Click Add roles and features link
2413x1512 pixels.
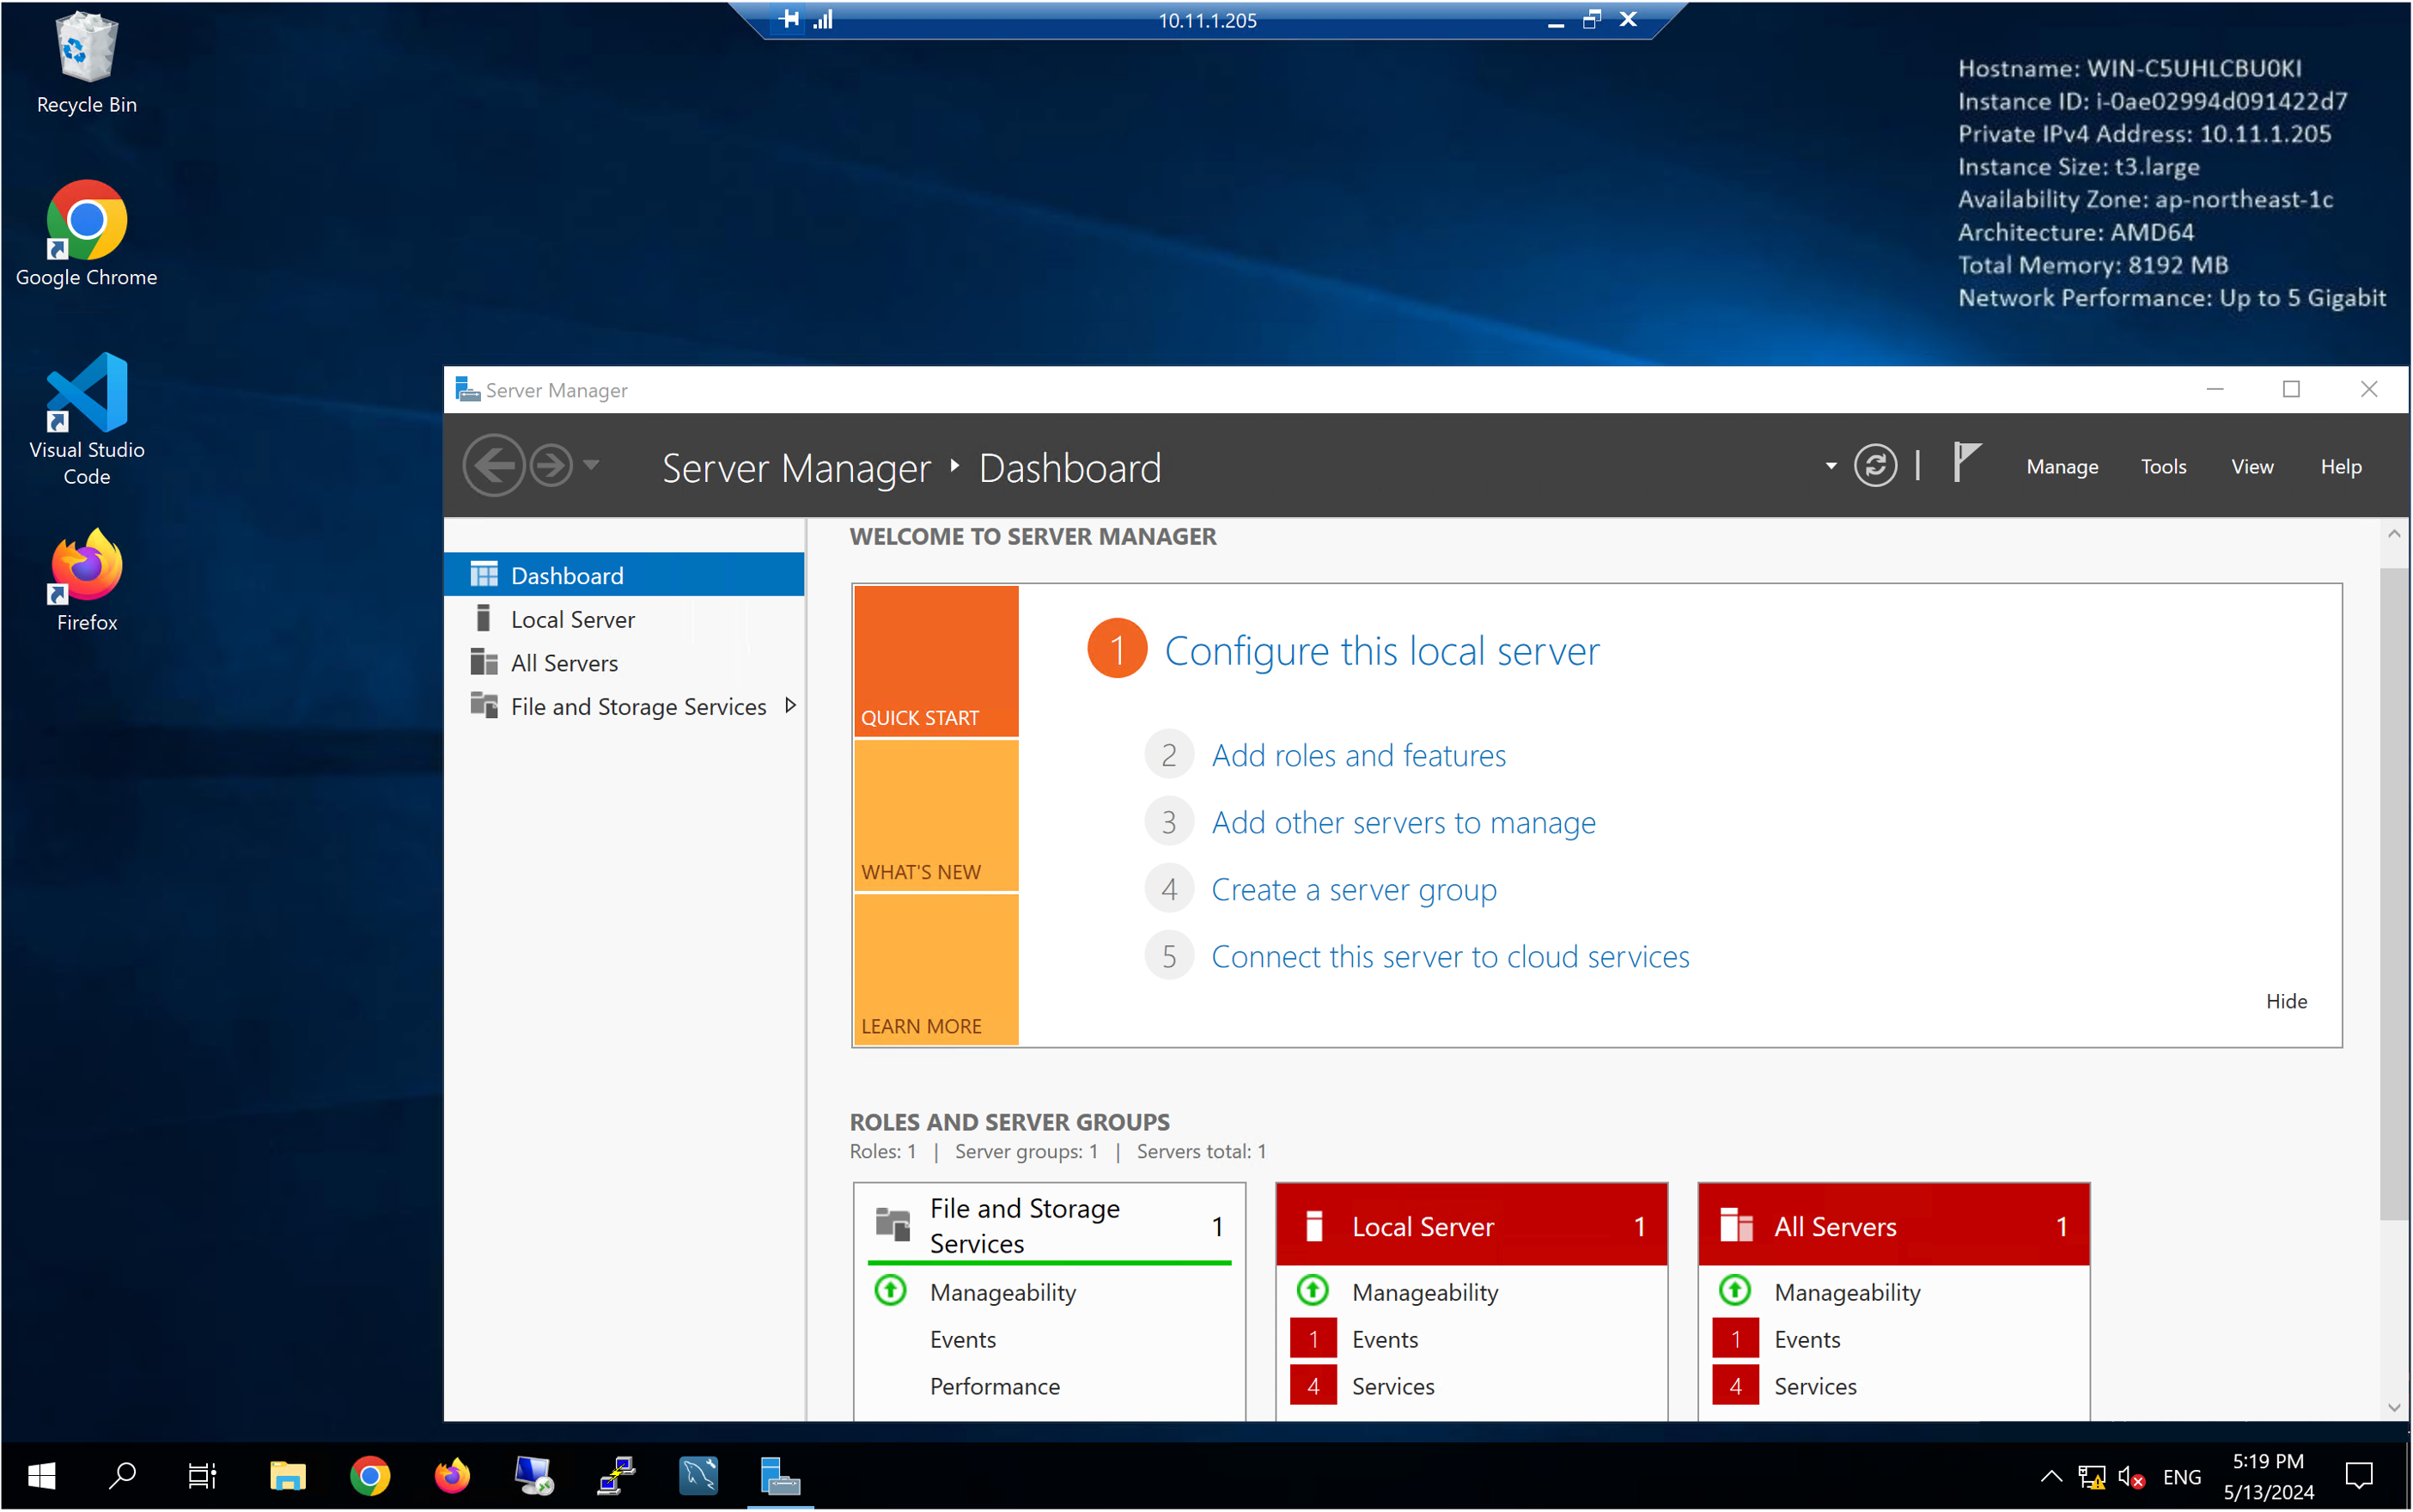pyautogui.click(x=1358, y=756)
